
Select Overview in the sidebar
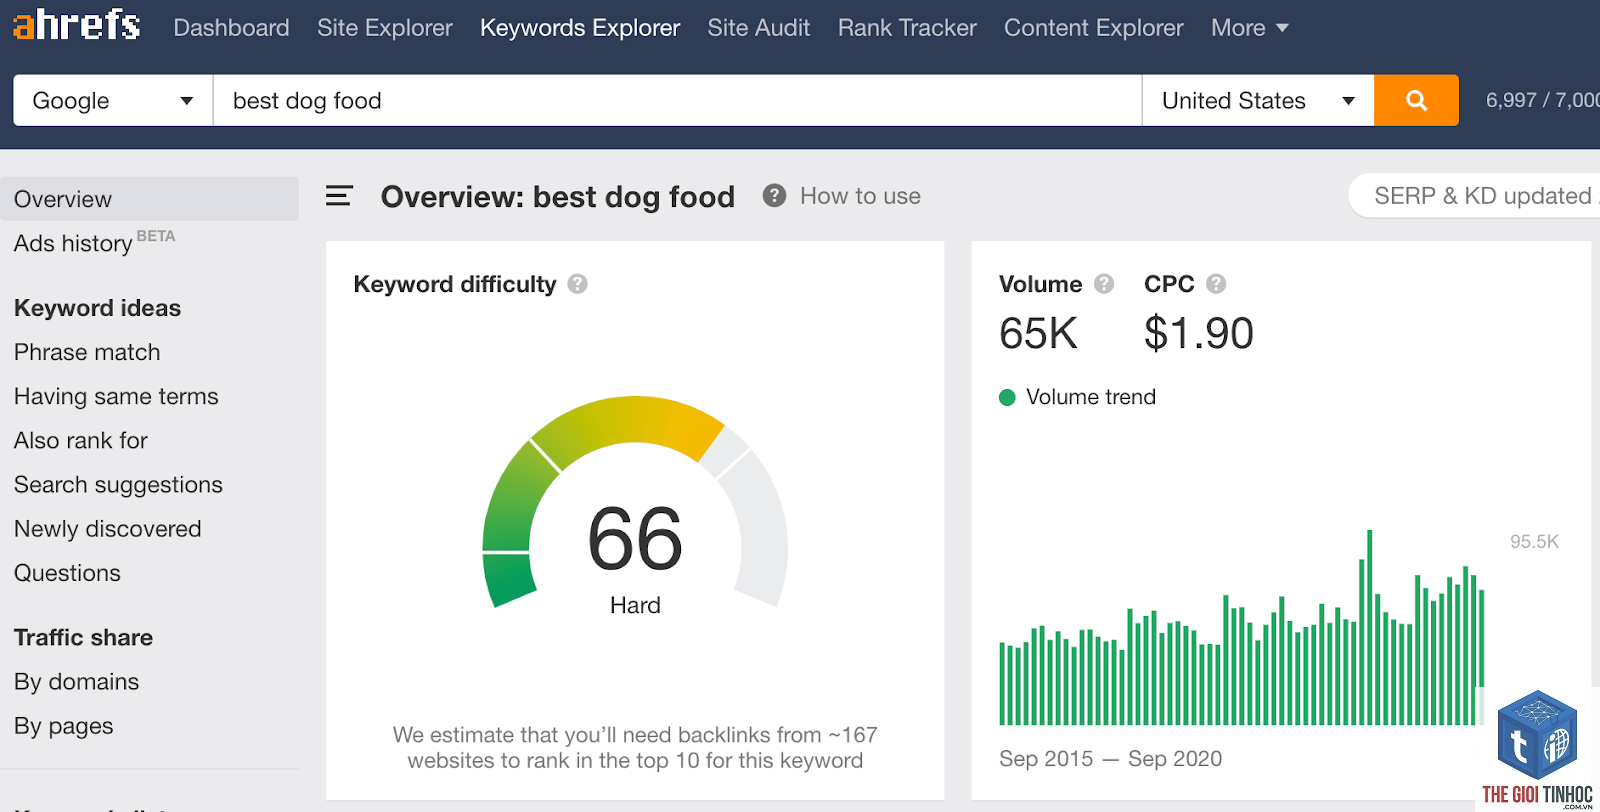point(149,199)
